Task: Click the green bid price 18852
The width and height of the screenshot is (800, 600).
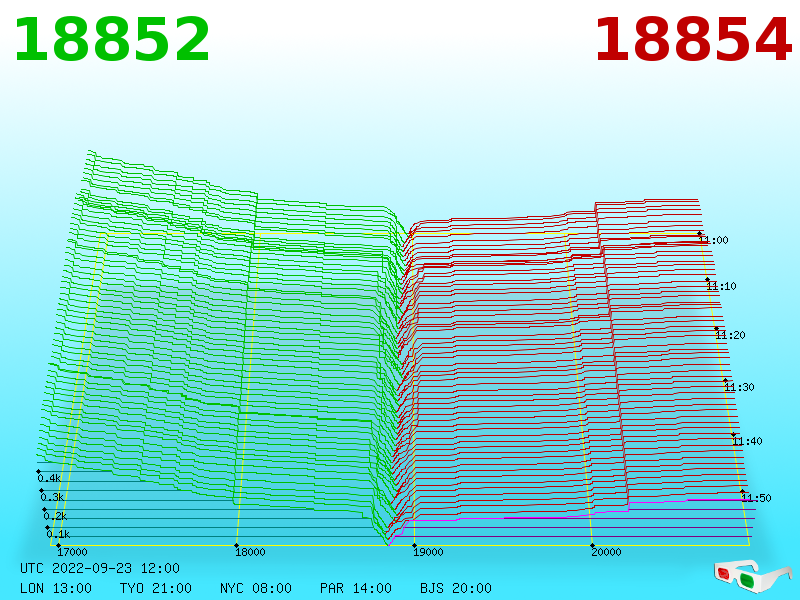Action: point(112,40)
